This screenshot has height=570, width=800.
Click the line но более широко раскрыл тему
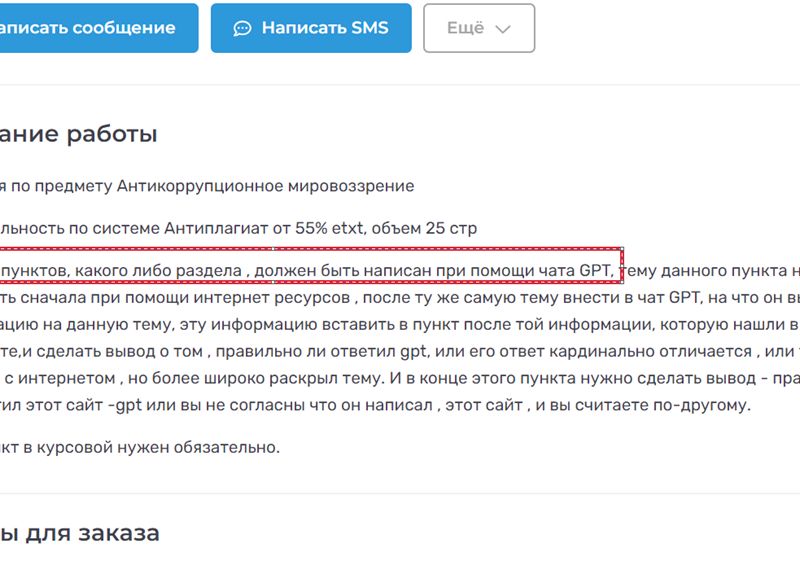point(400,379)
